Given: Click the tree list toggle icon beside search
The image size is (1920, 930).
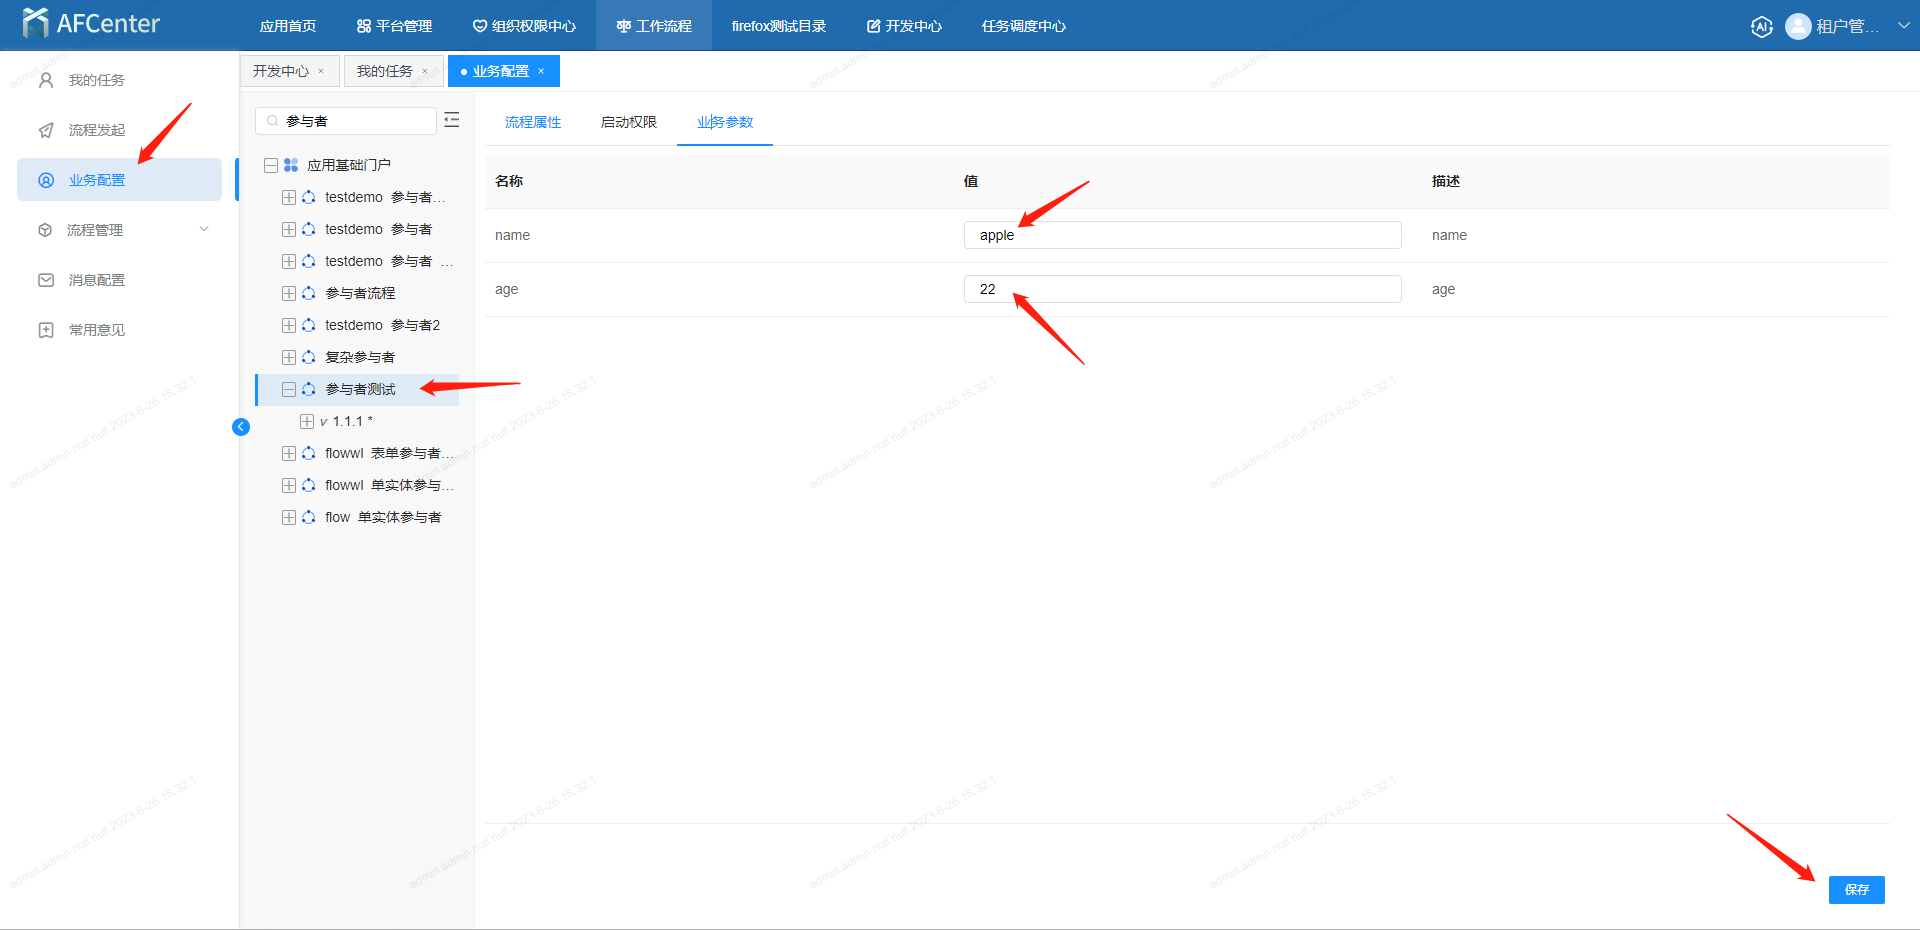Looking at the screenshot, I should point(452,120).
